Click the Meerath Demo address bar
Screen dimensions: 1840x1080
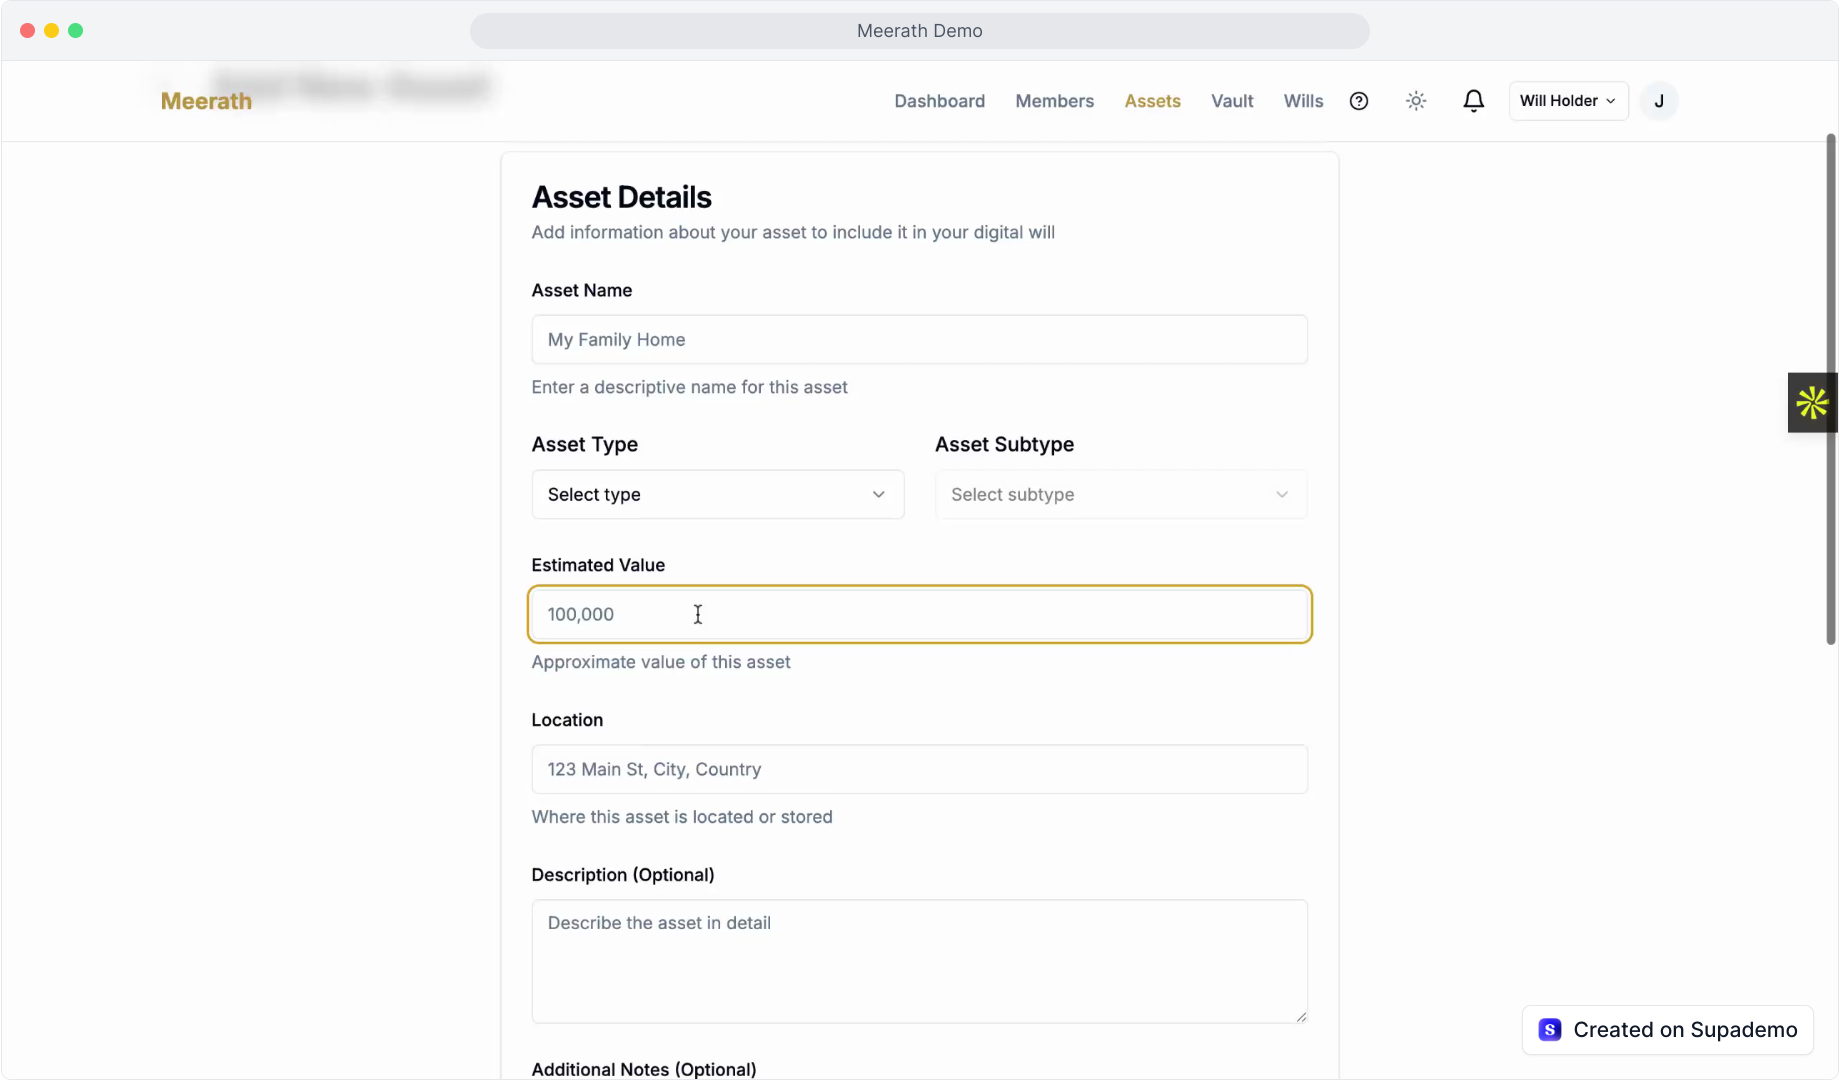click(919, 31)
